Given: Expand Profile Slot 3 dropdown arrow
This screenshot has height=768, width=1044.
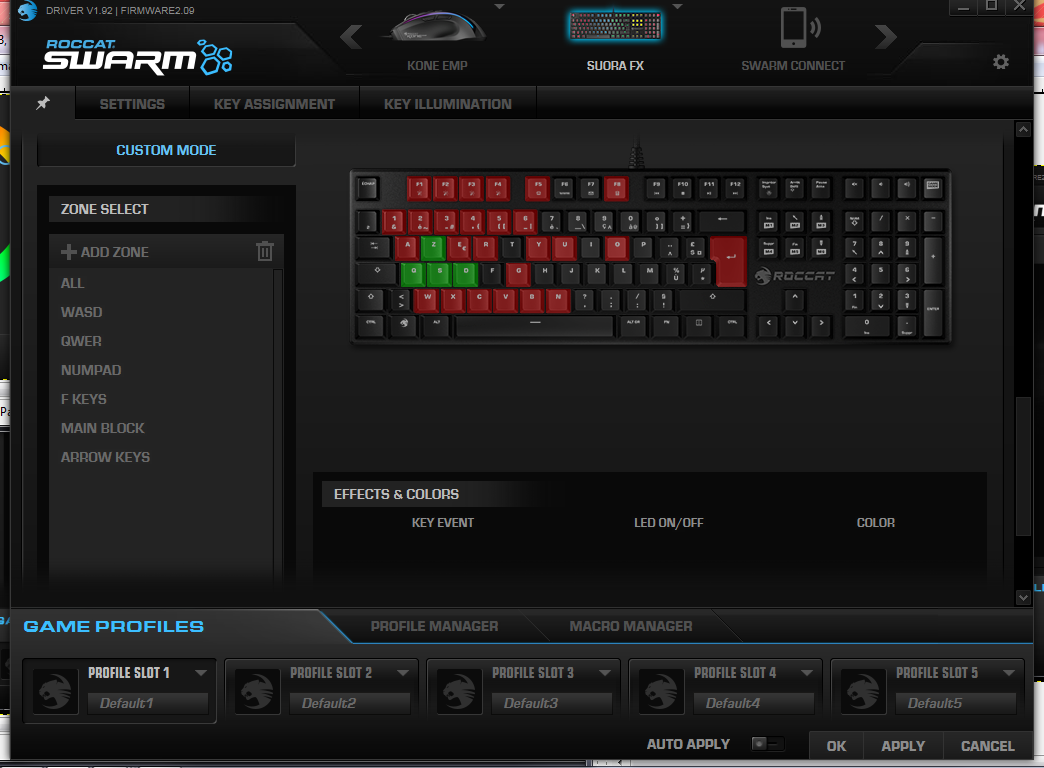Looking at the screenshot, I should [x=605, y=673].
